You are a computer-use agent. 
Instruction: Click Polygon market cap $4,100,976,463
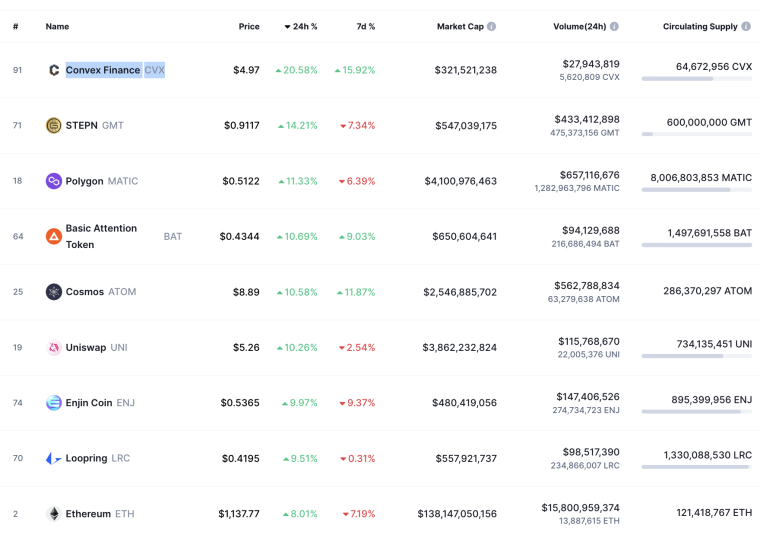(460, 181)
